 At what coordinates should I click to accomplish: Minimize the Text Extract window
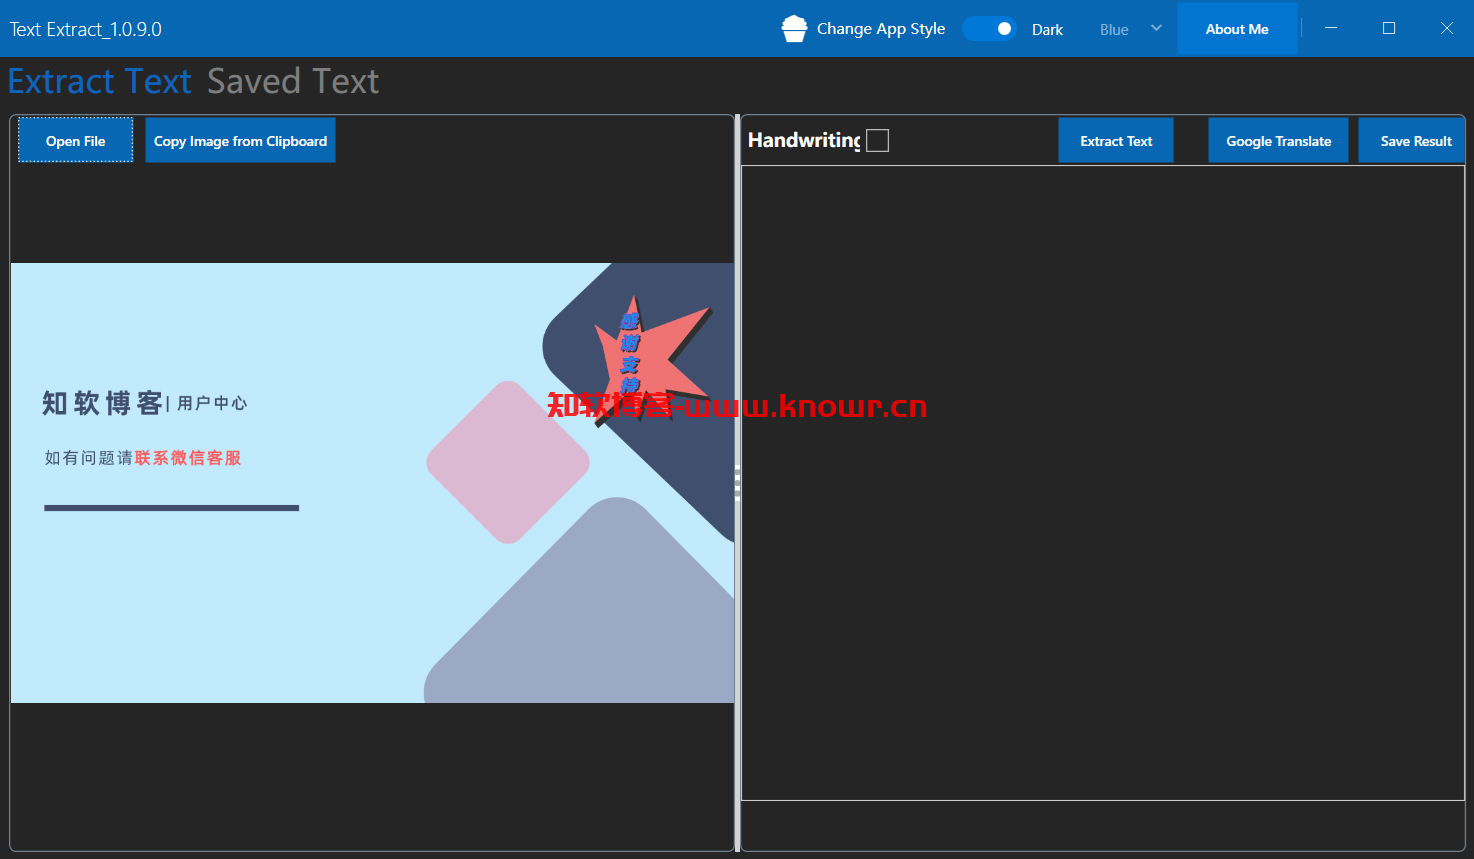point(1331,29)
